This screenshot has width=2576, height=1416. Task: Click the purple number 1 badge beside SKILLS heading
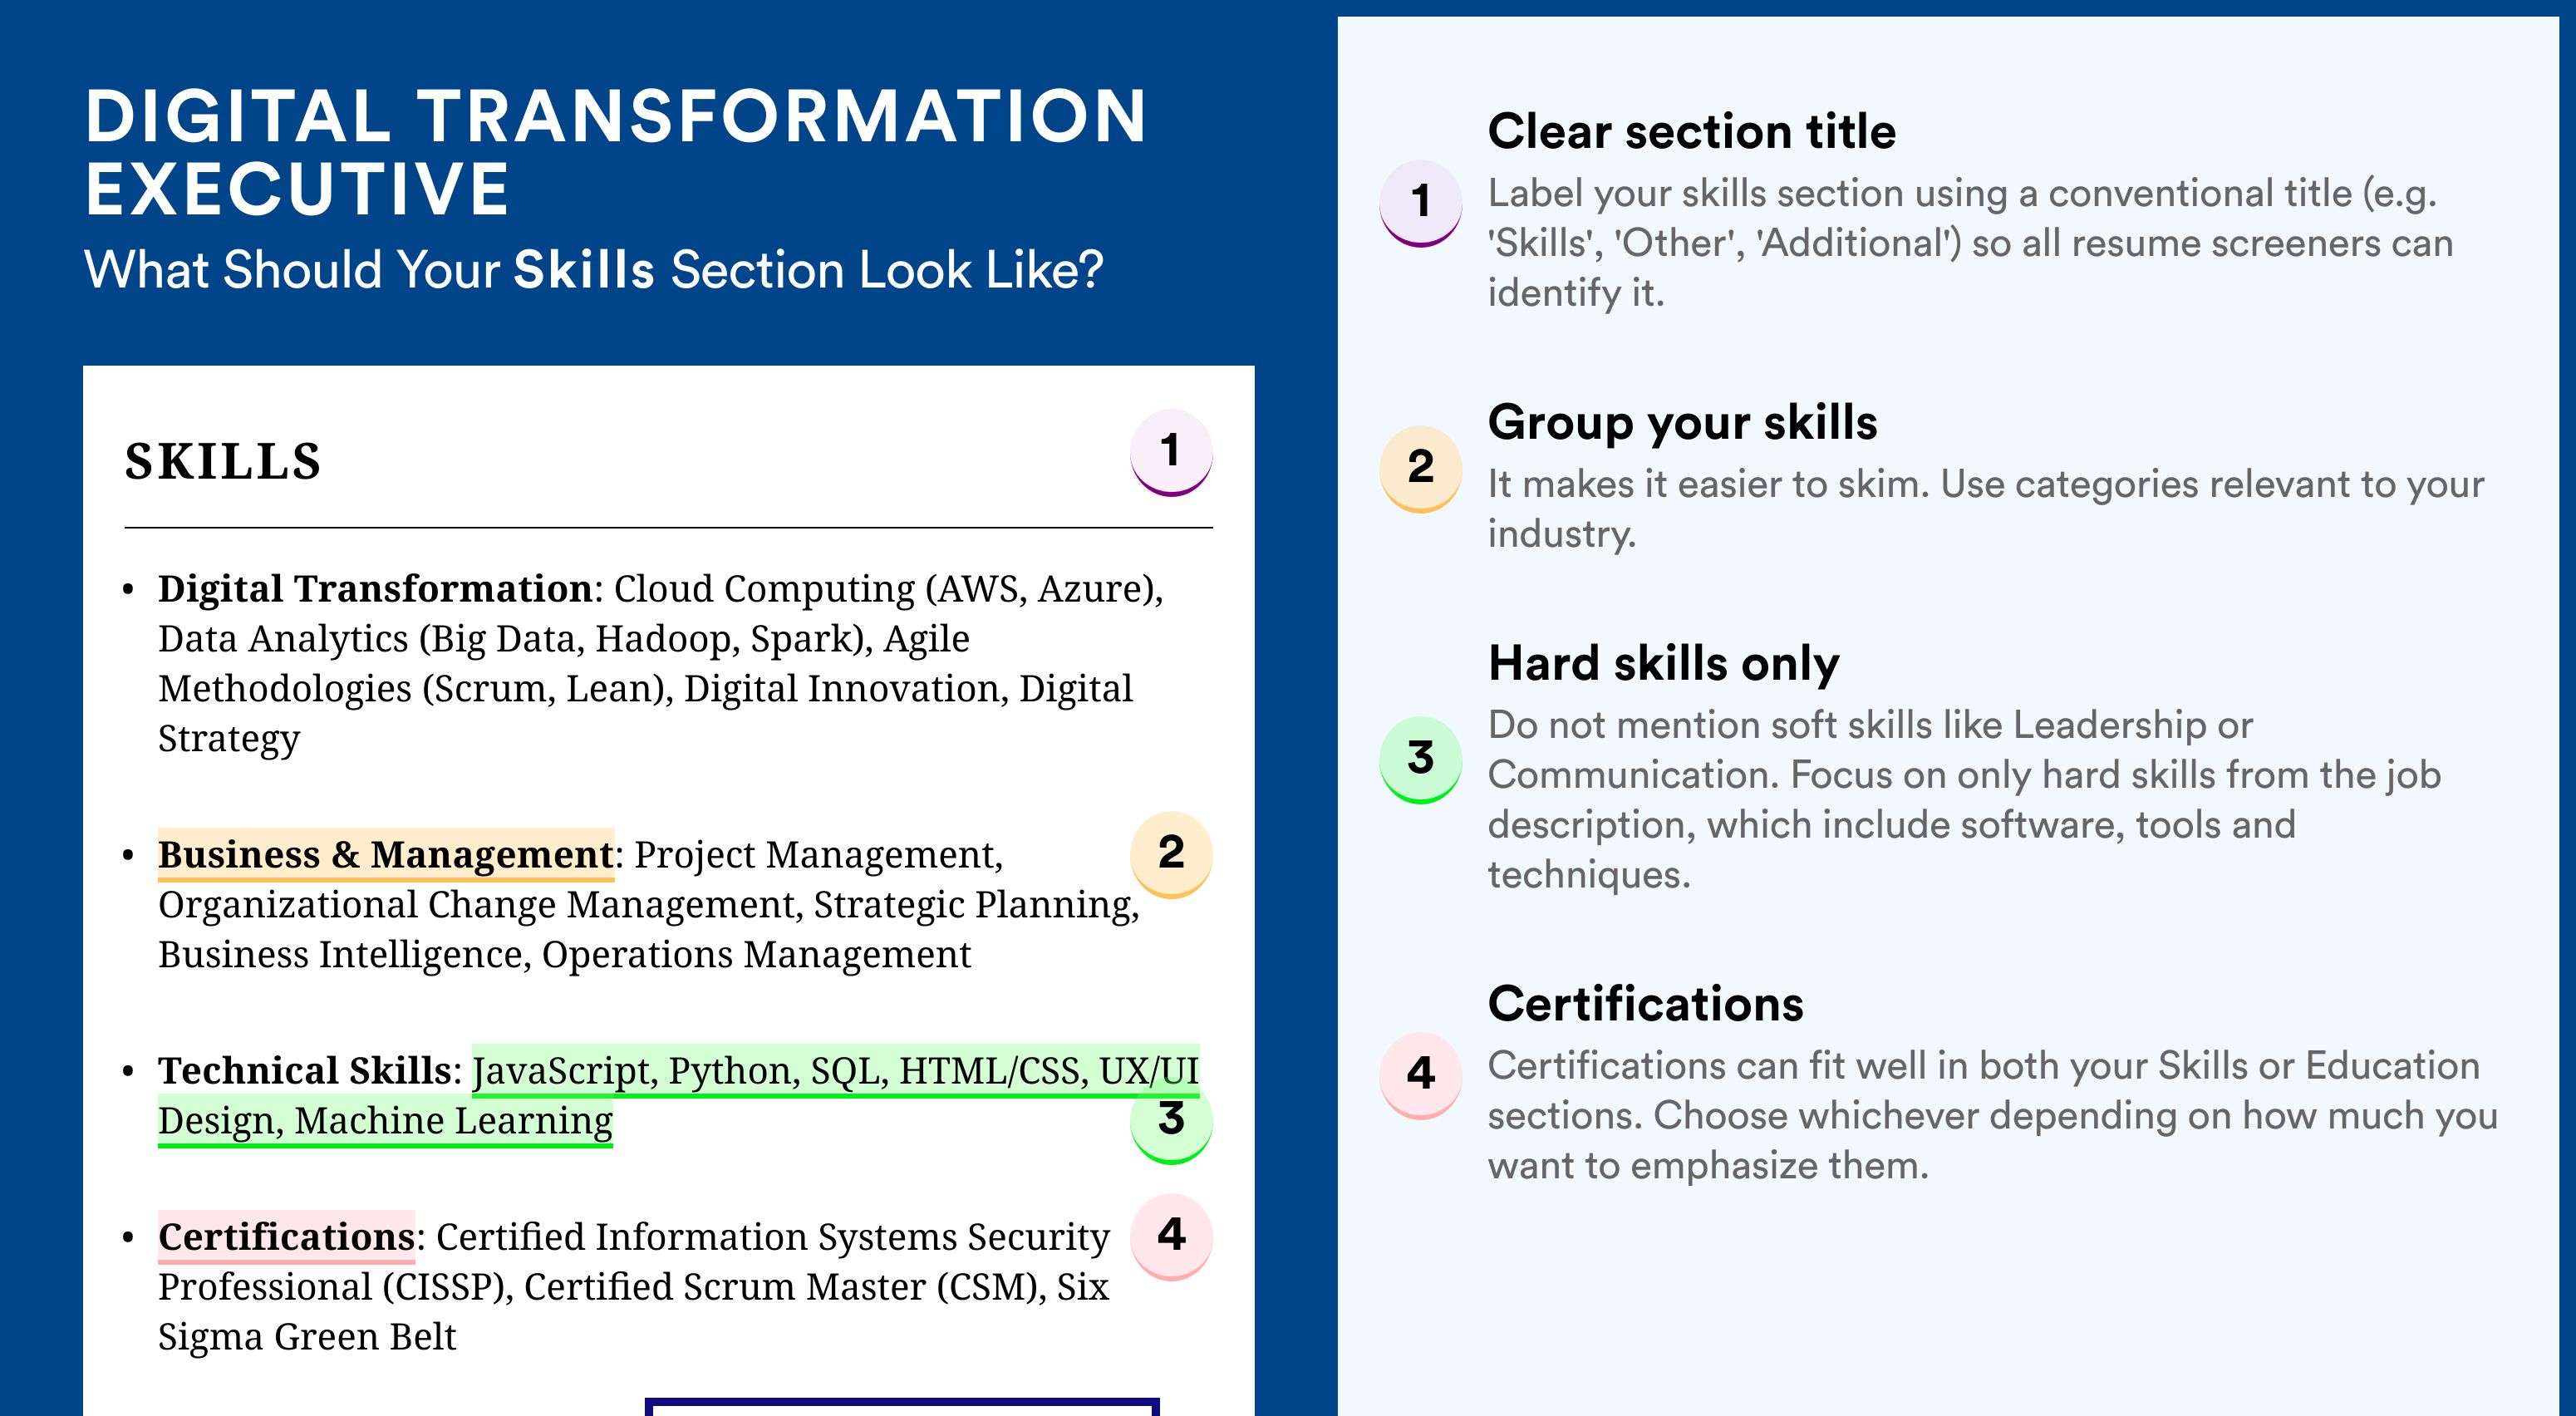coord(1171,452)
